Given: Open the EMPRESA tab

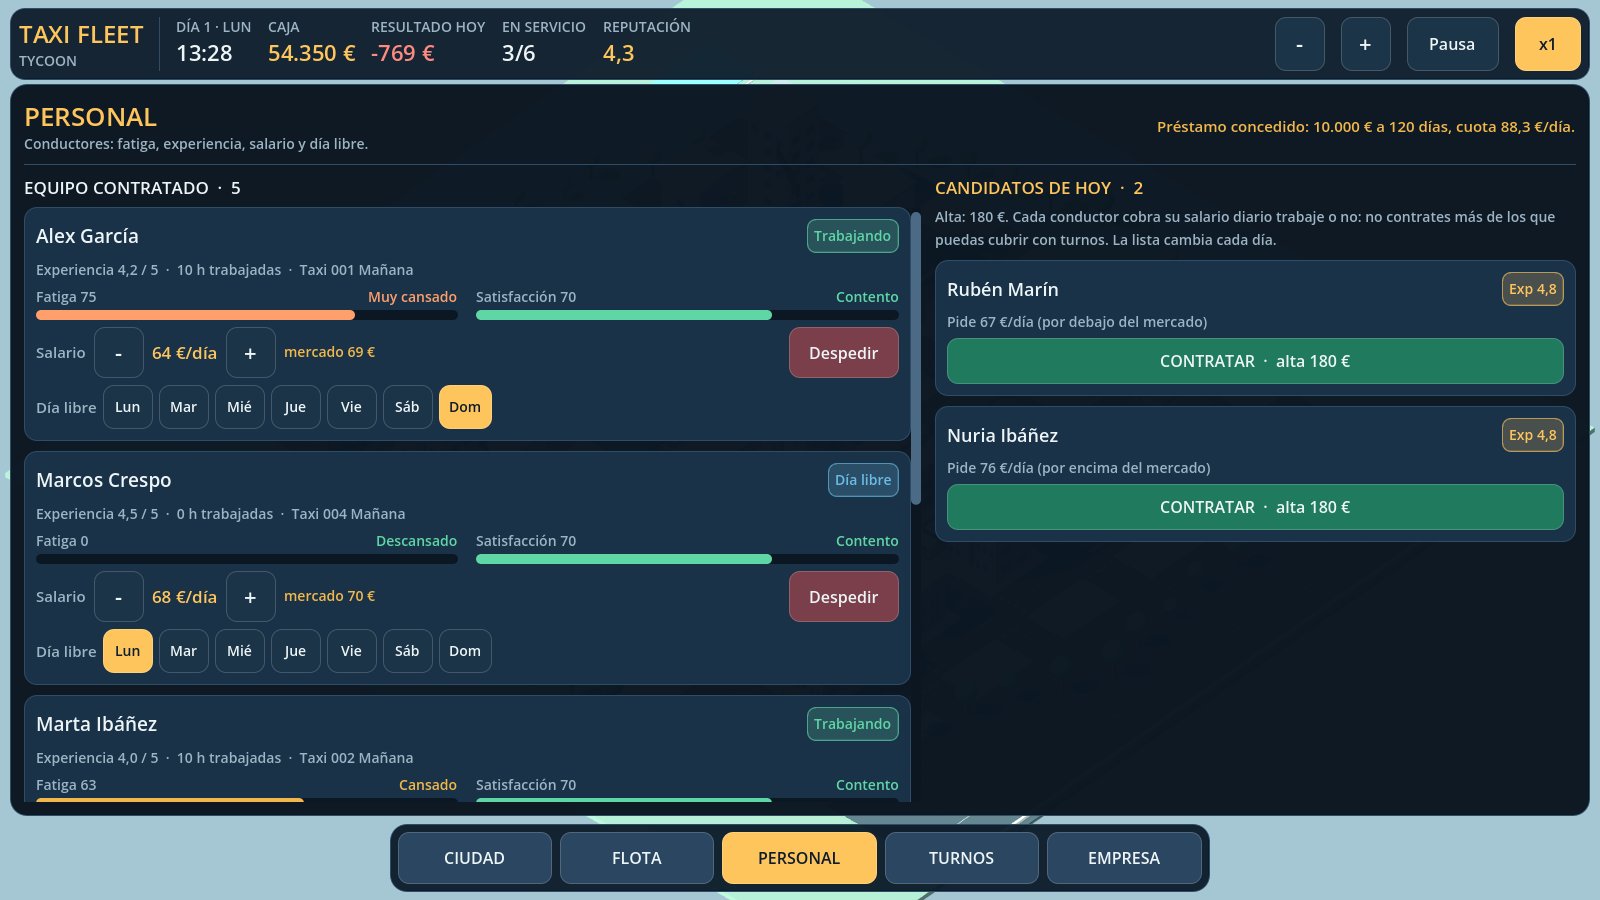Looking at the screenshot, I should 1124,858.
